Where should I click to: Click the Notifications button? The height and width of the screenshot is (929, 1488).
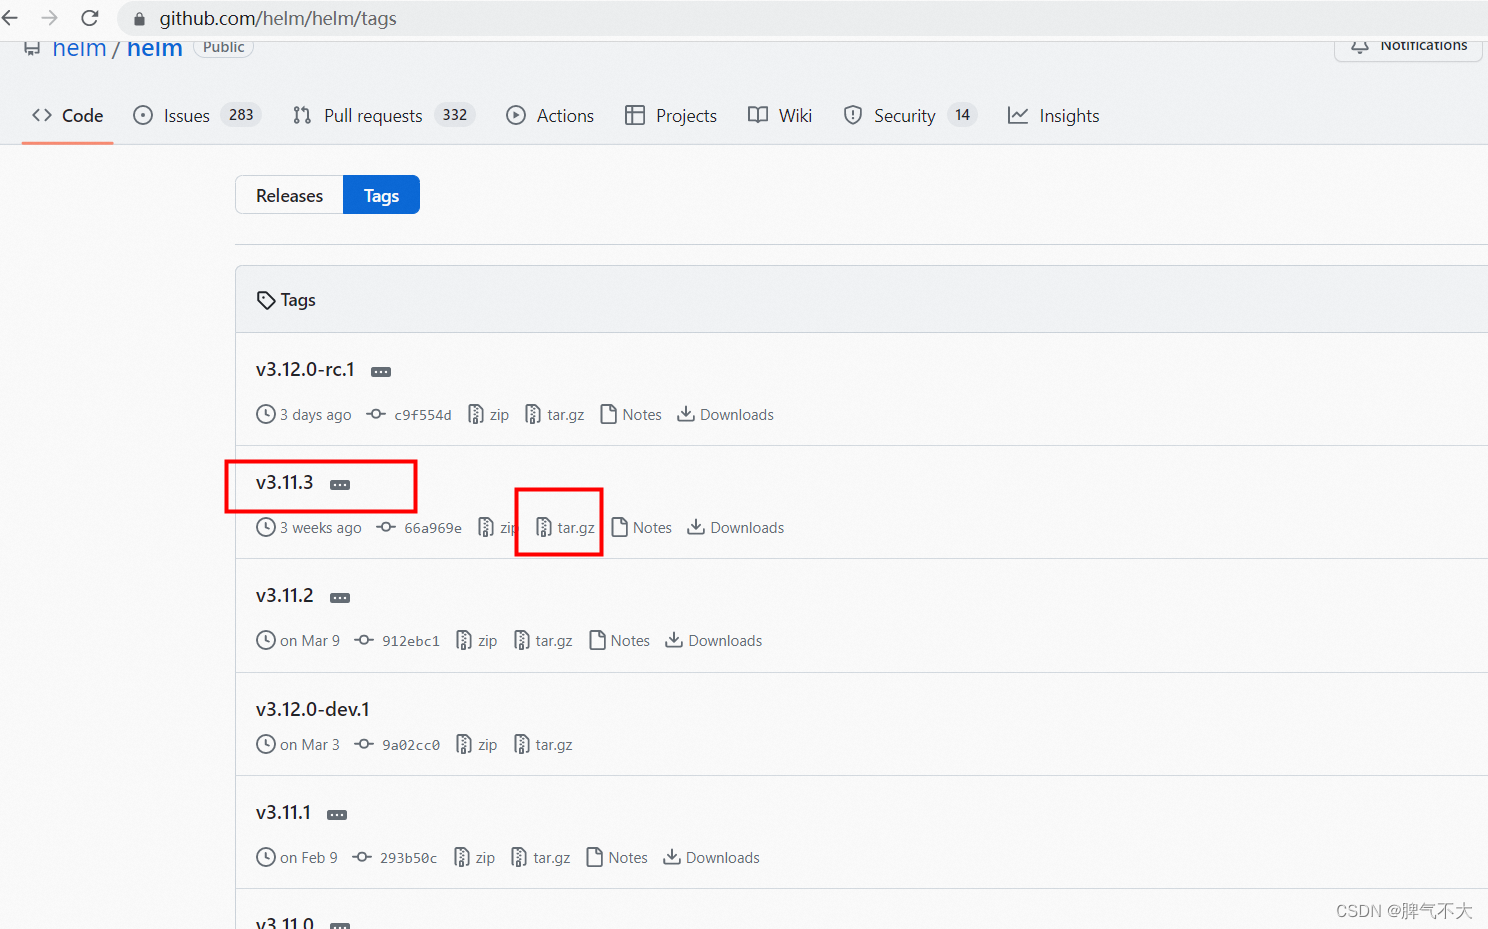pos(1408,48)
